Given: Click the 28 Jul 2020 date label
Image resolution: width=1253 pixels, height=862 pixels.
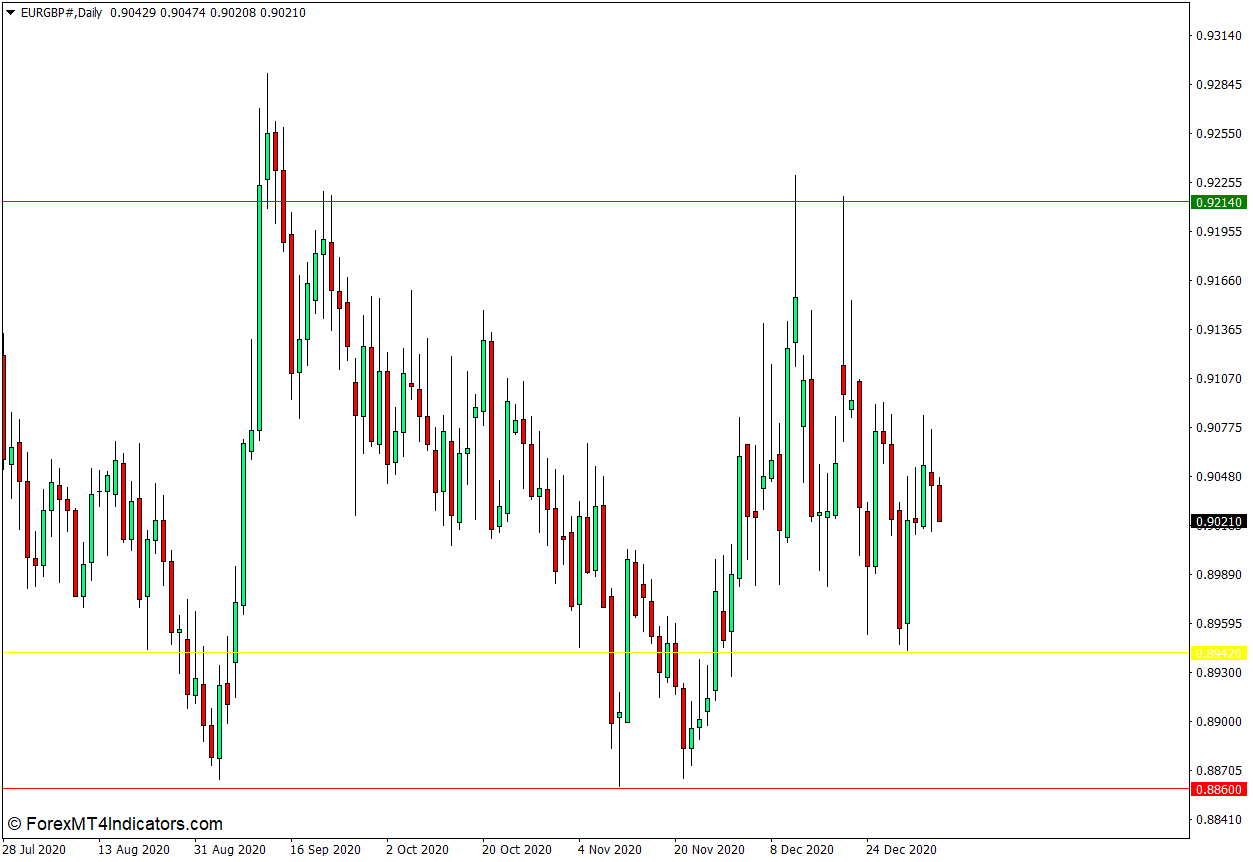Looking at the screenshot, I should click(x=34, y=850).
